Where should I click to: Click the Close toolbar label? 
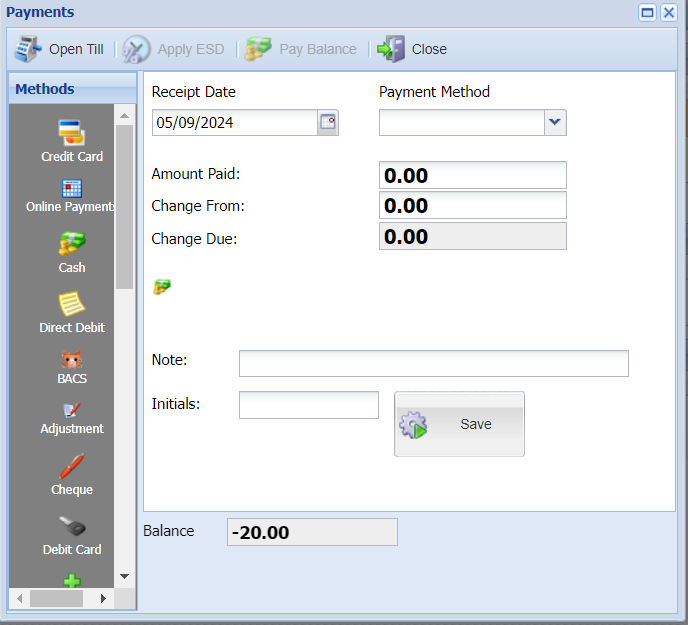click(429, 49)
